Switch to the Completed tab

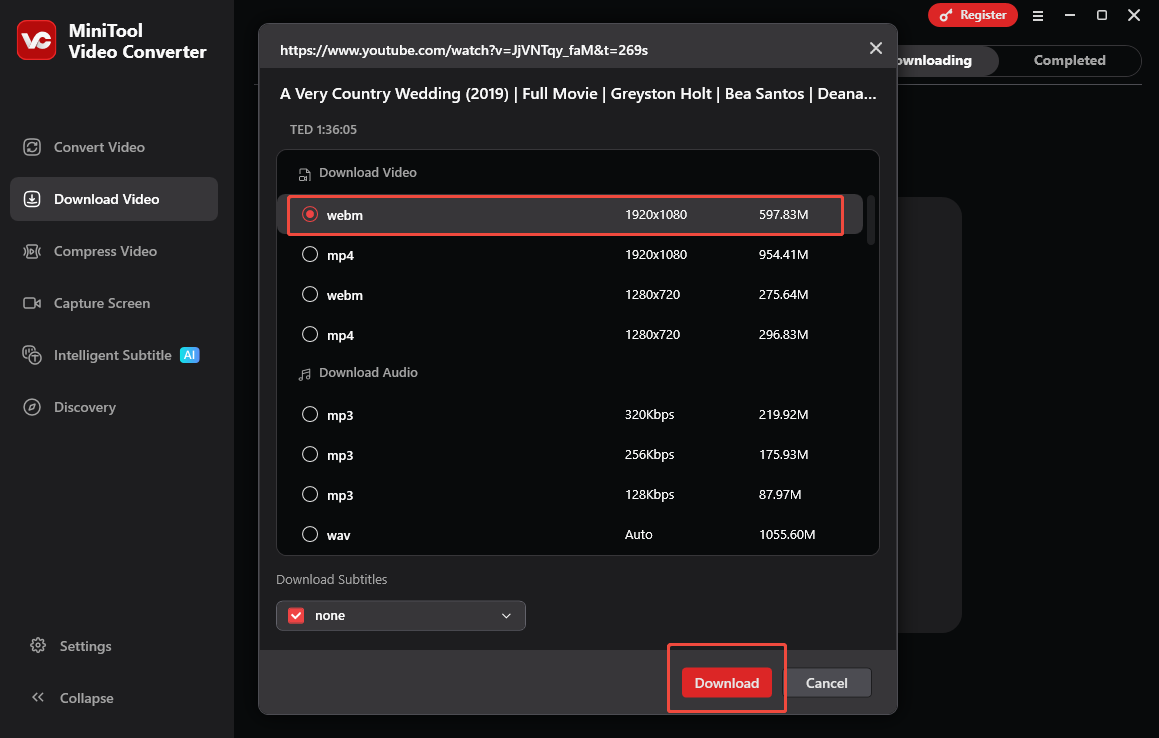(x=1068, y=60)
